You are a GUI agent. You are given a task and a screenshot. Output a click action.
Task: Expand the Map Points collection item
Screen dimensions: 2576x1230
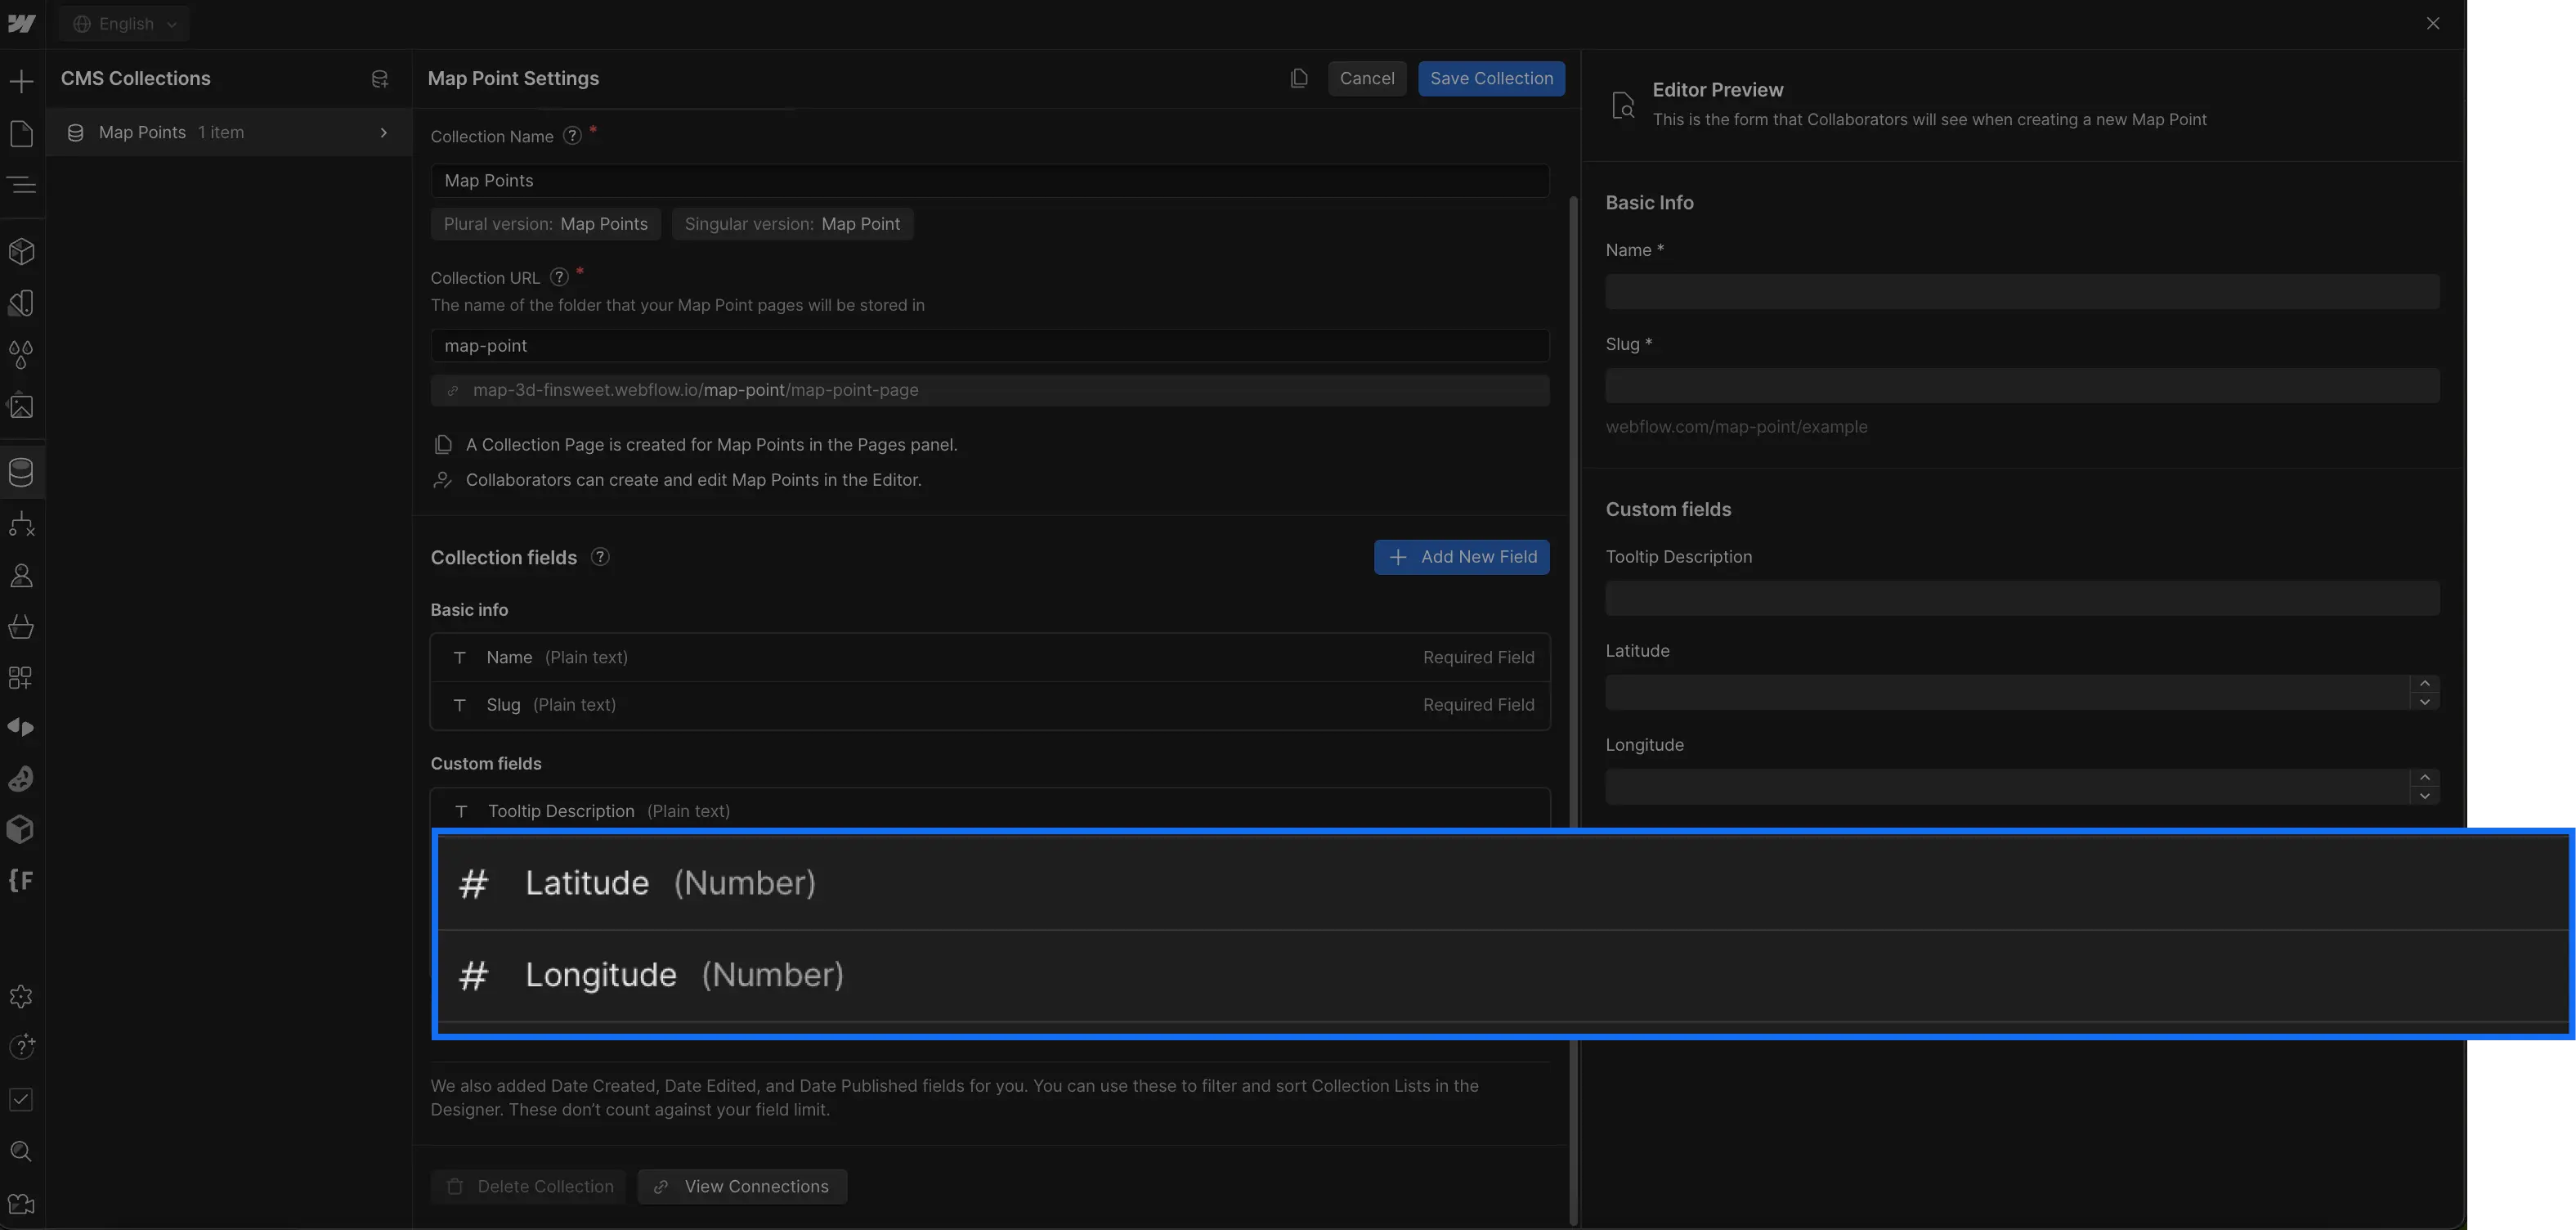pos(384,132)
